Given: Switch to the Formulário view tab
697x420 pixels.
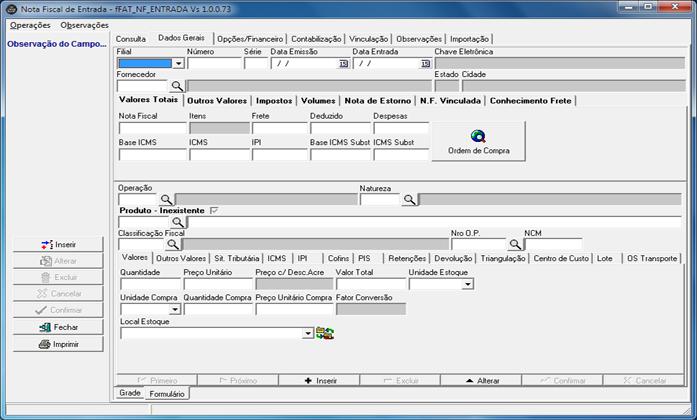Looking at the screenshot, I should pyautogui.click(x=167, y=394).
